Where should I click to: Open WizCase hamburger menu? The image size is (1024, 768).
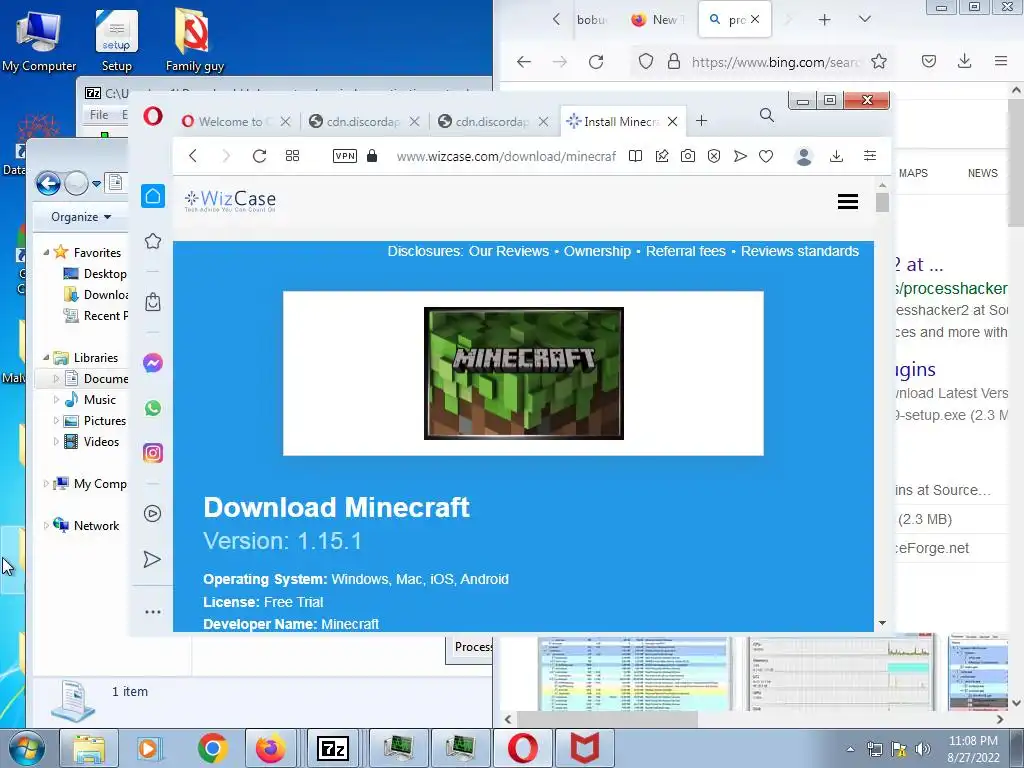[x=848, y=202]
